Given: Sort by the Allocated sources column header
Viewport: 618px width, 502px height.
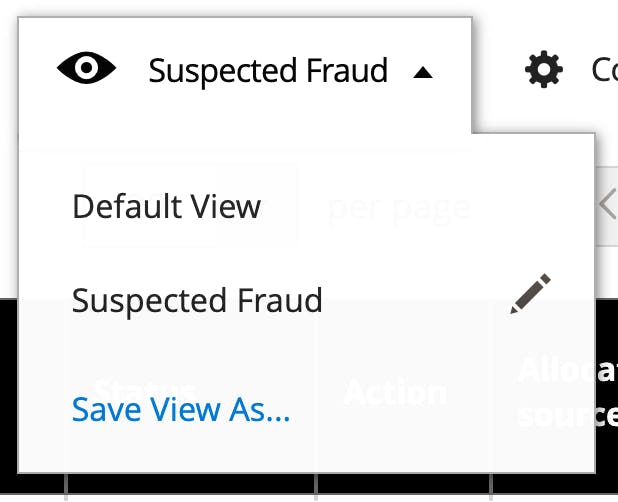Looking at the screenshot, I should (x=567, y=392).
